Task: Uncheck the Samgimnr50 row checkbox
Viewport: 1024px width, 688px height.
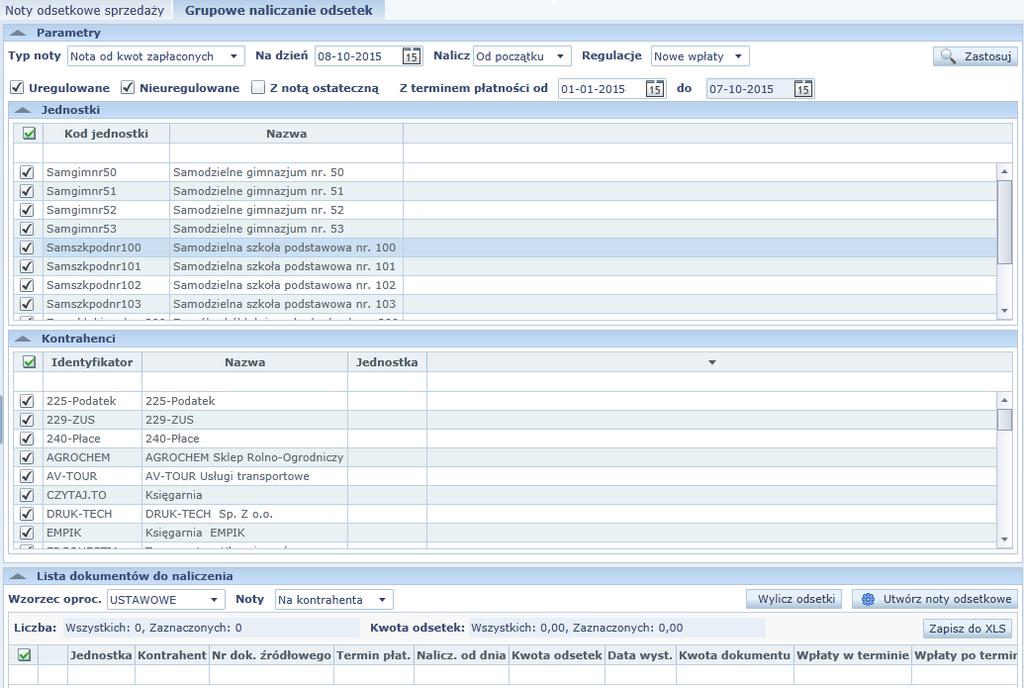Action: coord(27,172)
